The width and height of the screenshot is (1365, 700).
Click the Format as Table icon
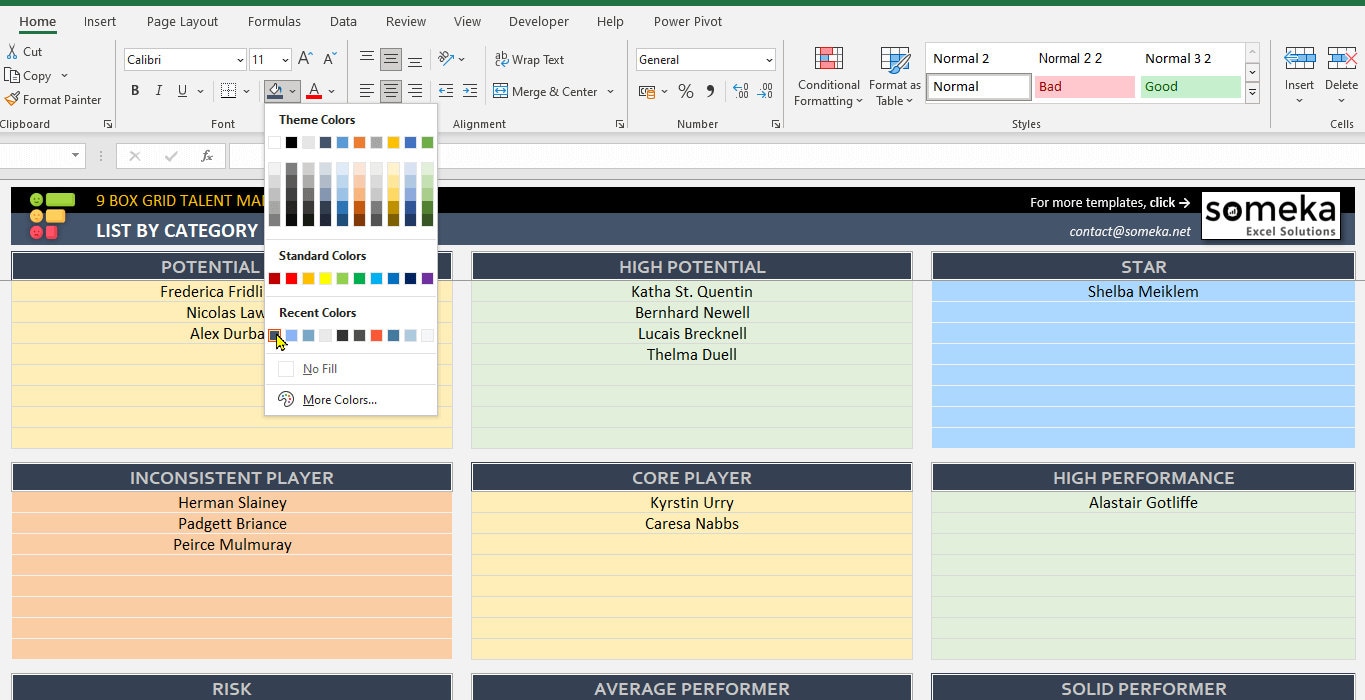coord(893,75)
